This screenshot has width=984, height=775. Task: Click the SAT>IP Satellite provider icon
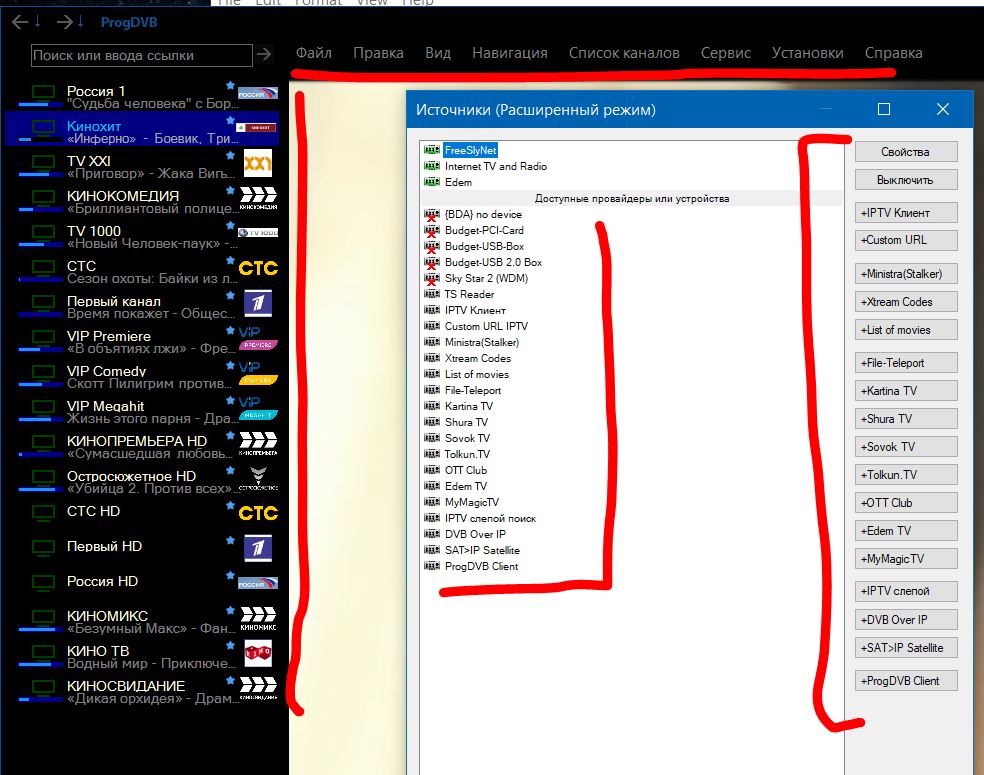click(432, 550)
